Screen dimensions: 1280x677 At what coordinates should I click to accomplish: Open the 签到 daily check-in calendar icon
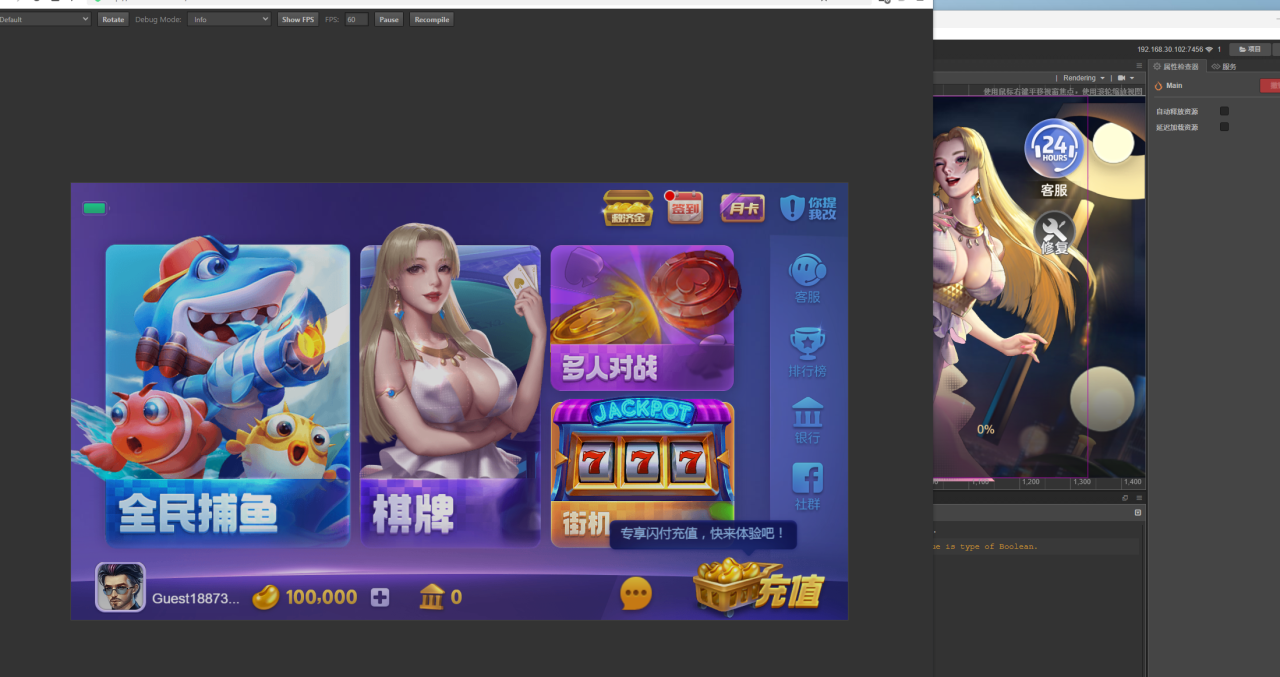pos(685,207)
